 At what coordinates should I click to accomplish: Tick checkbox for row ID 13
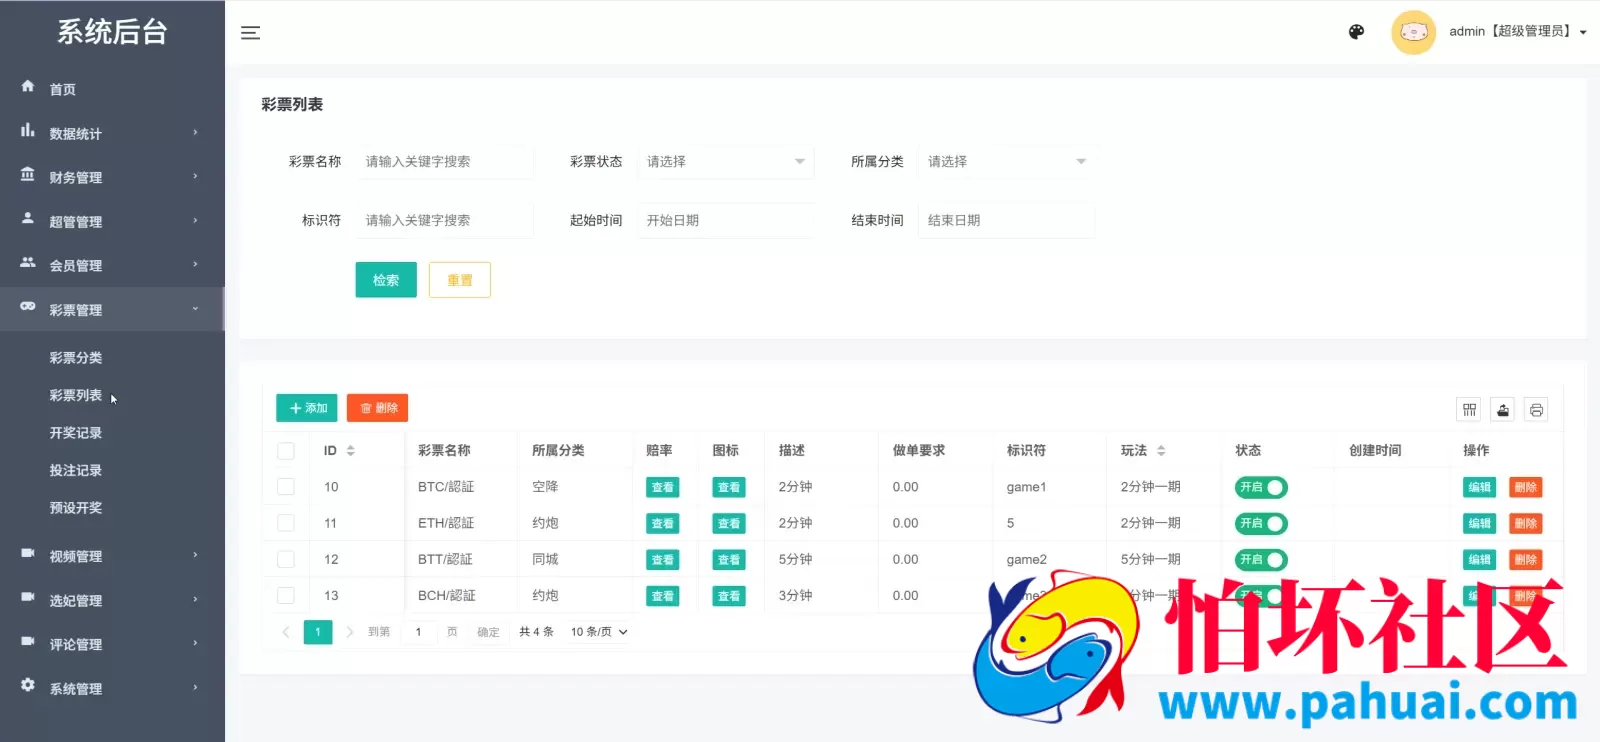[286, 596]
